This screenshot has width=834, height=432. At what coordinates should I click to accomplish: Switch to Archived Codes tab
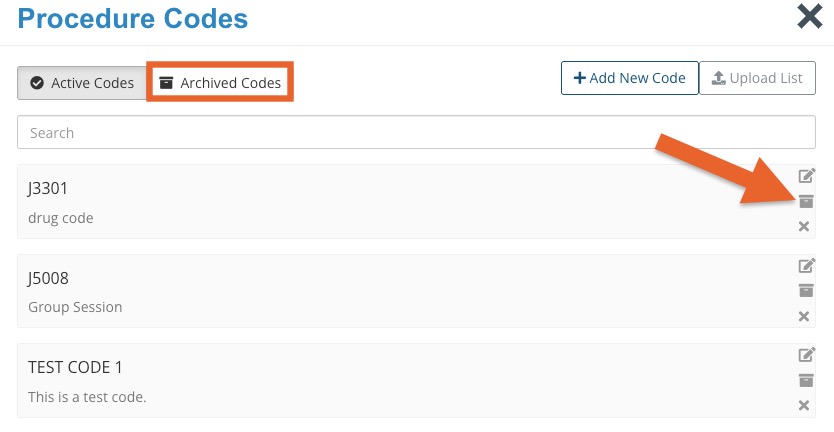(220, 82)
